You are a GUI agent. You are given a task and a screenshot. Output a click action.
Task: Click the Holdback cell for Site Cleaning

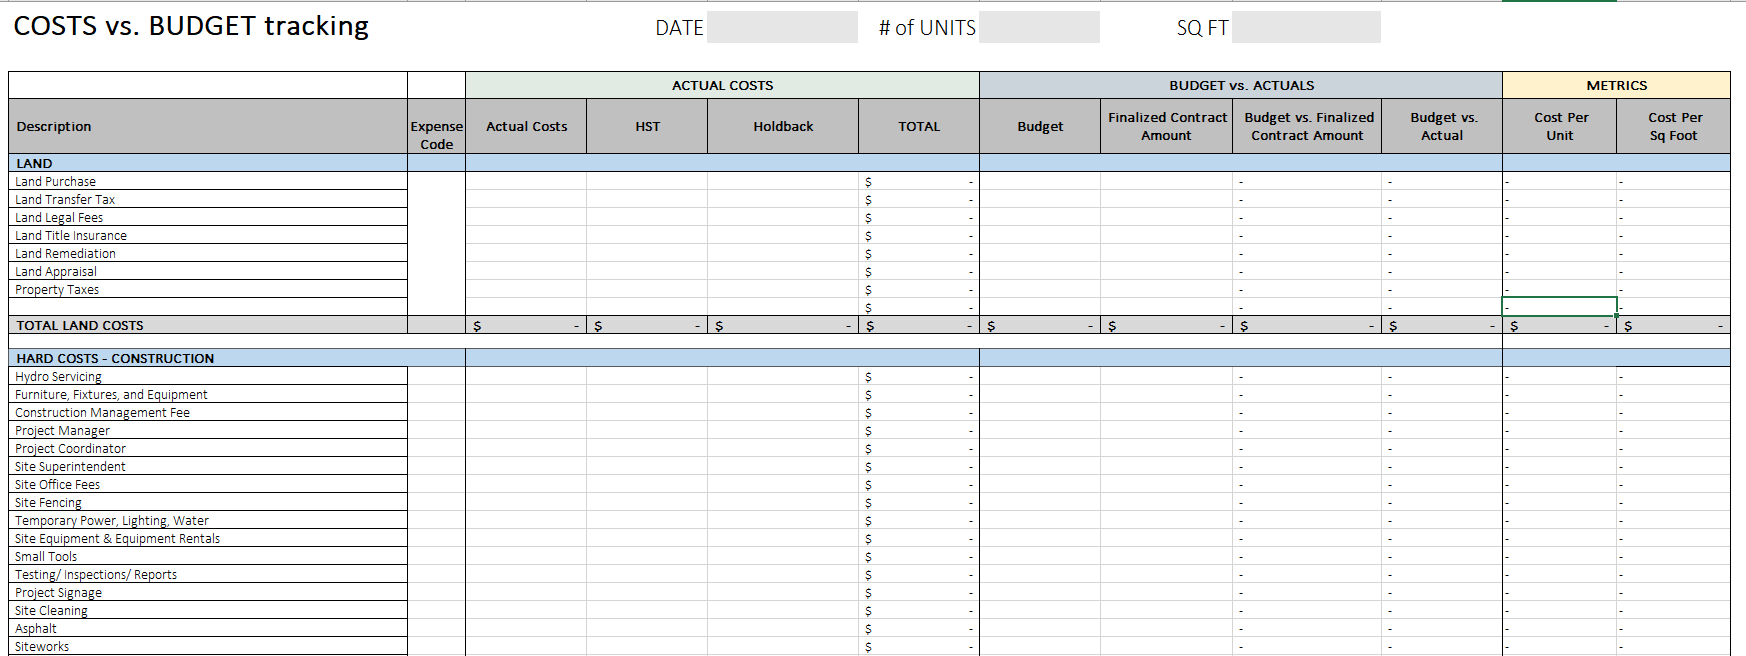point(783,610)
